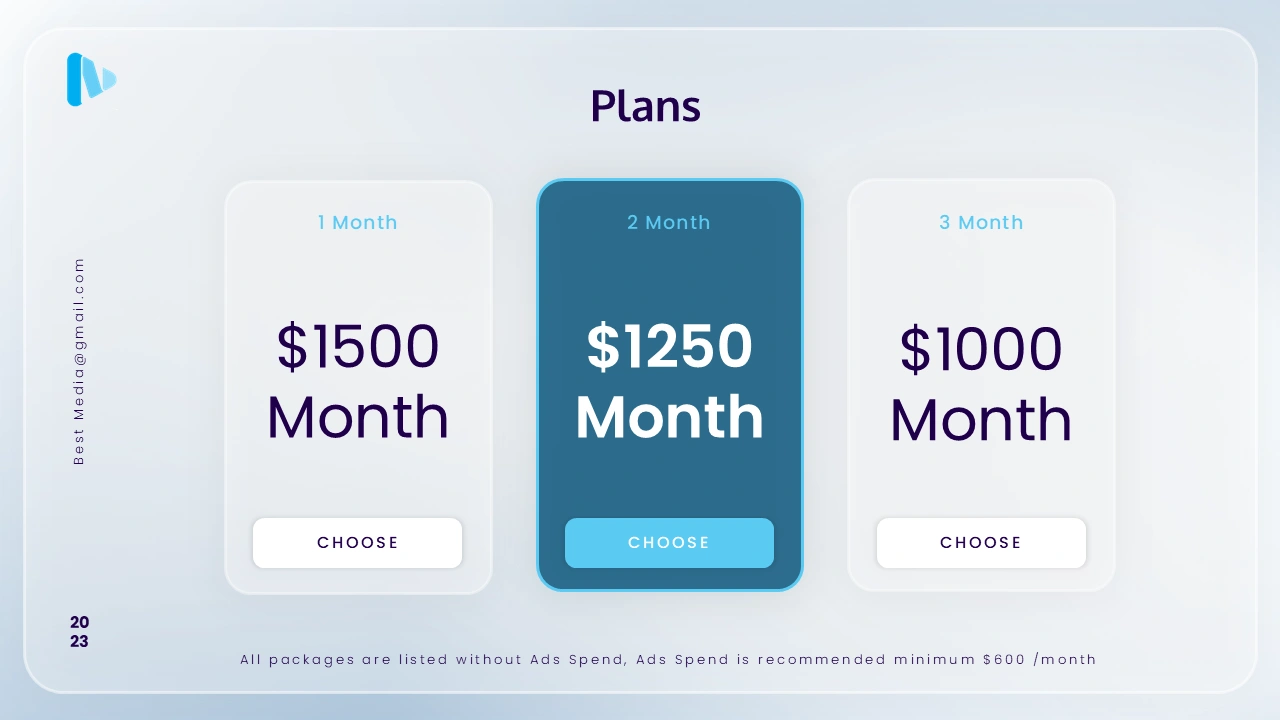Choose the highlighted $1250 plan
Viewport: 1280px width, 720px height.
tap(669, 542)
